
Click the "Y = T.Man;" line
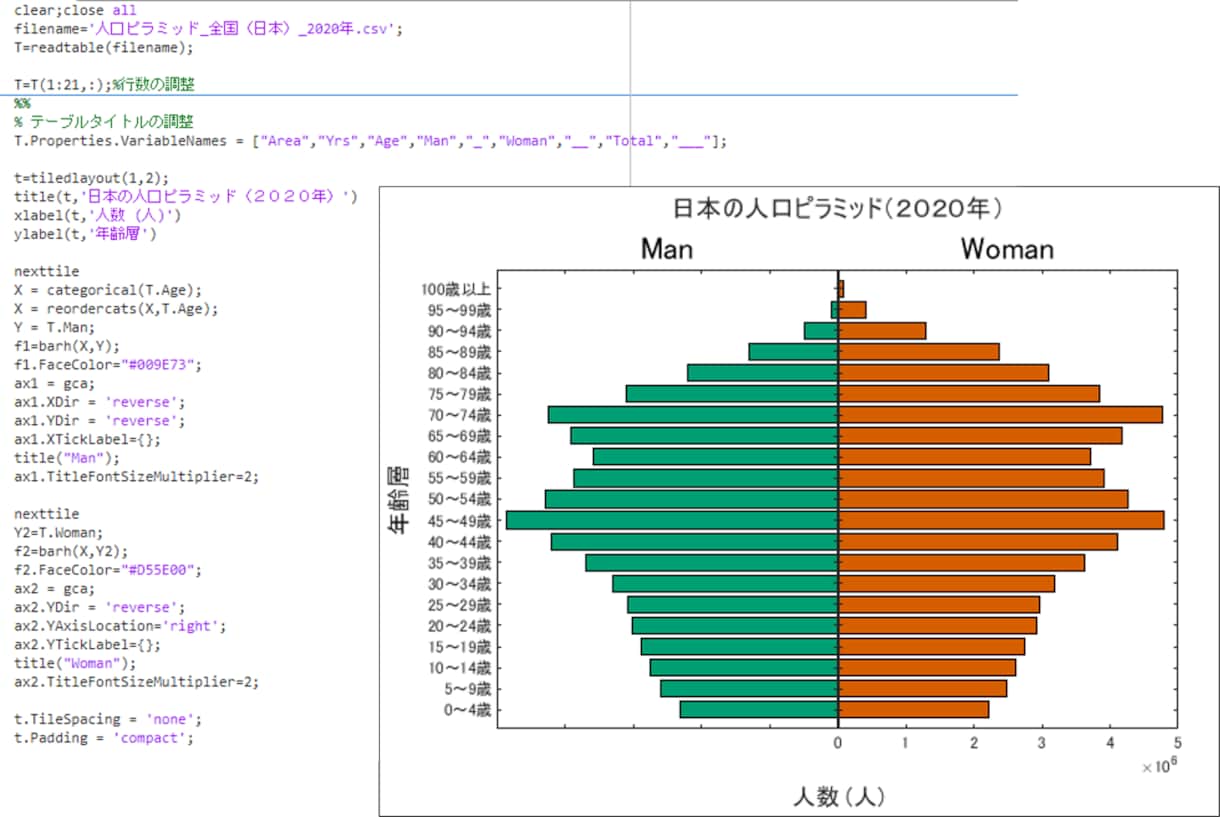click(x=55, y=327)
